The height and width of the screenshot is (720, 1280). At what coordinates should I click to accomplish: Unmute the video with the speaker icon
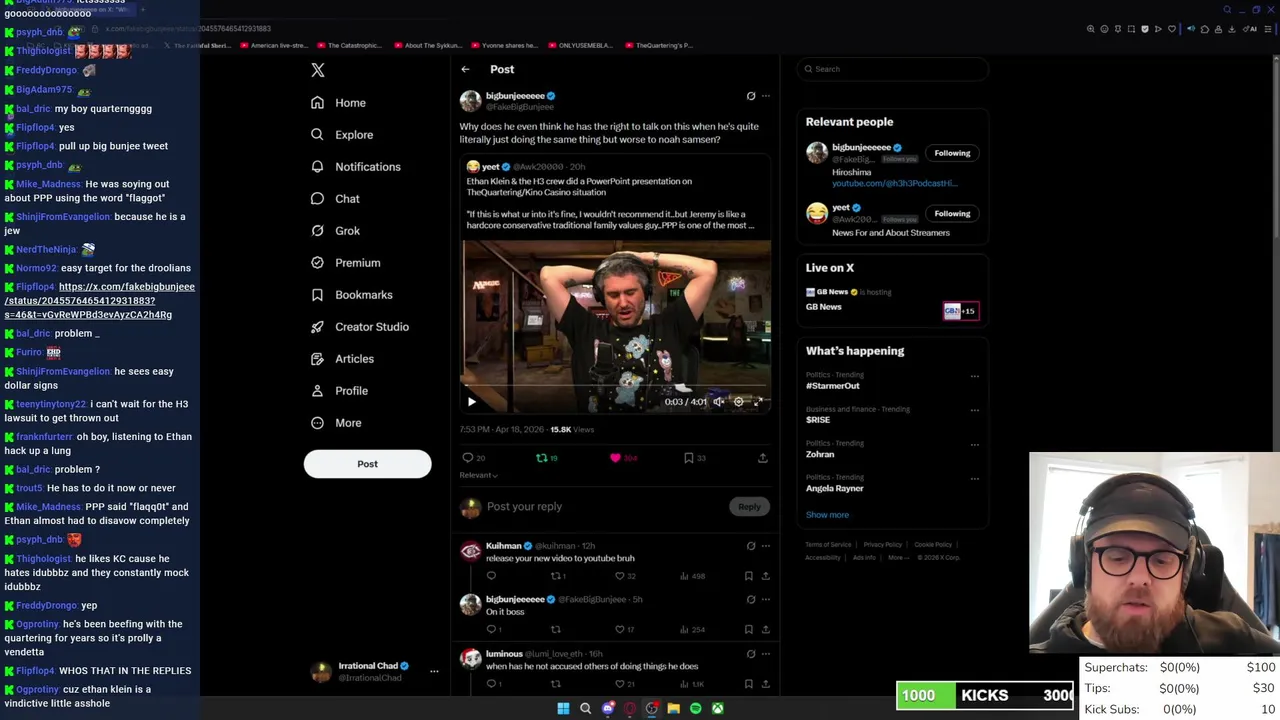(x=718, y=402)
